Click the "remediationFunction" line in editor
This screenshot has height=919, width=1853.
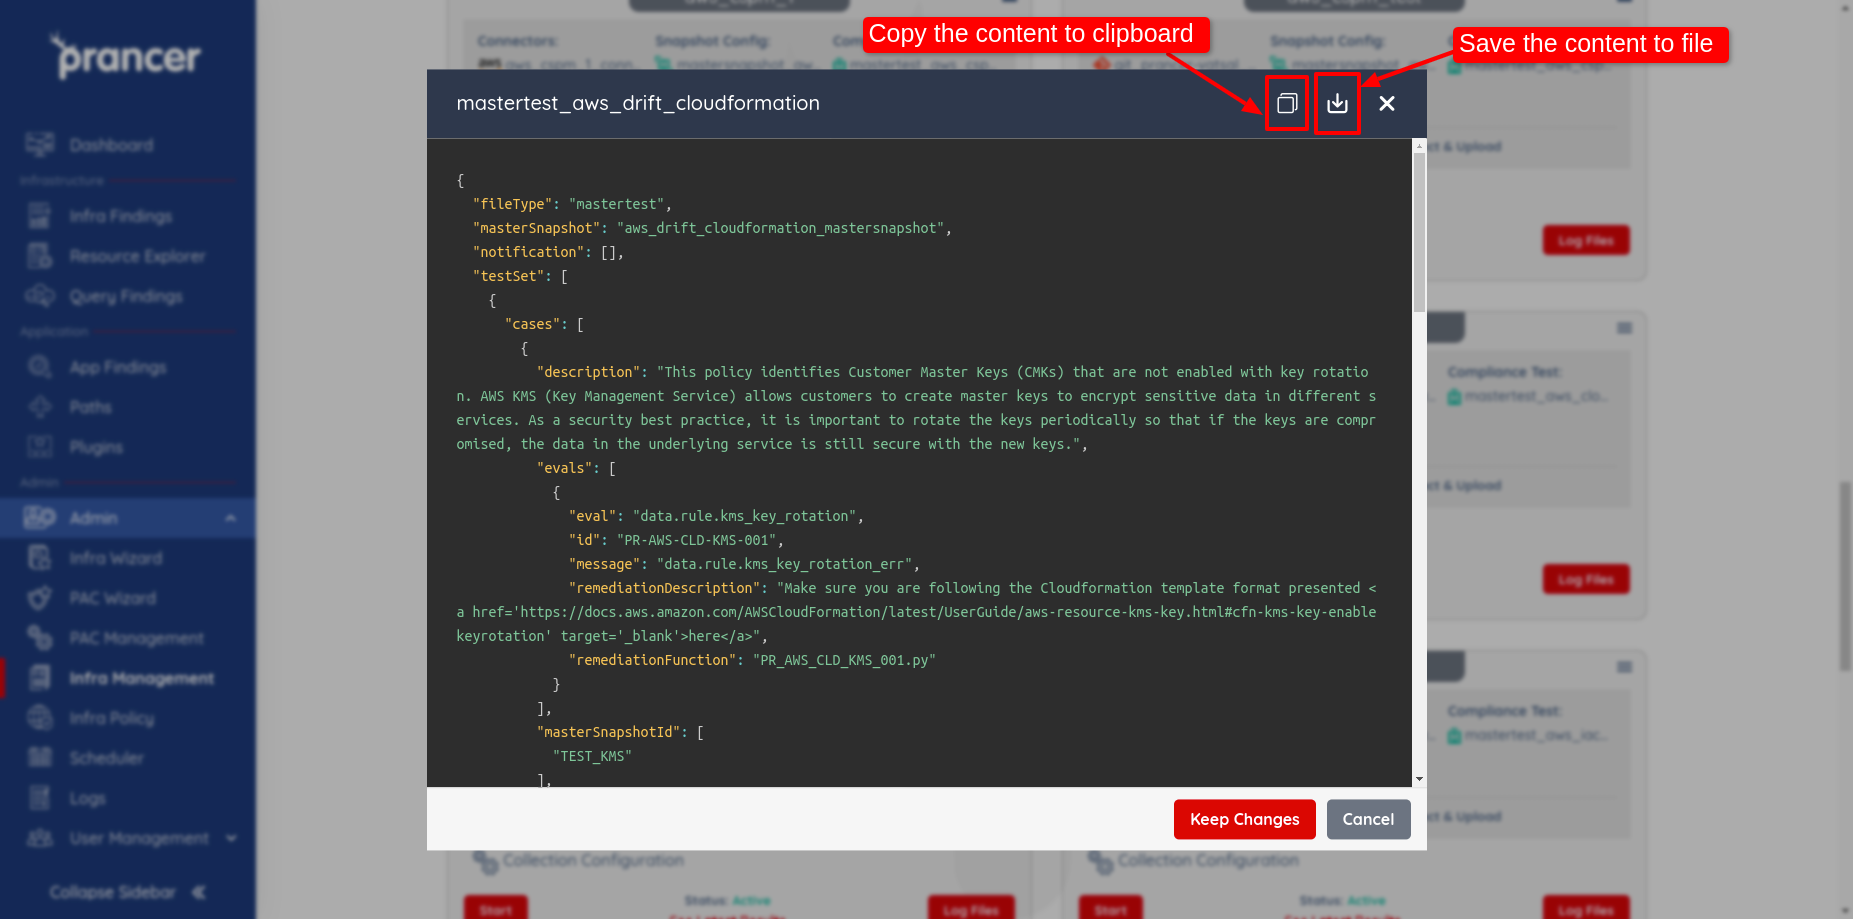tap(752, 660)
